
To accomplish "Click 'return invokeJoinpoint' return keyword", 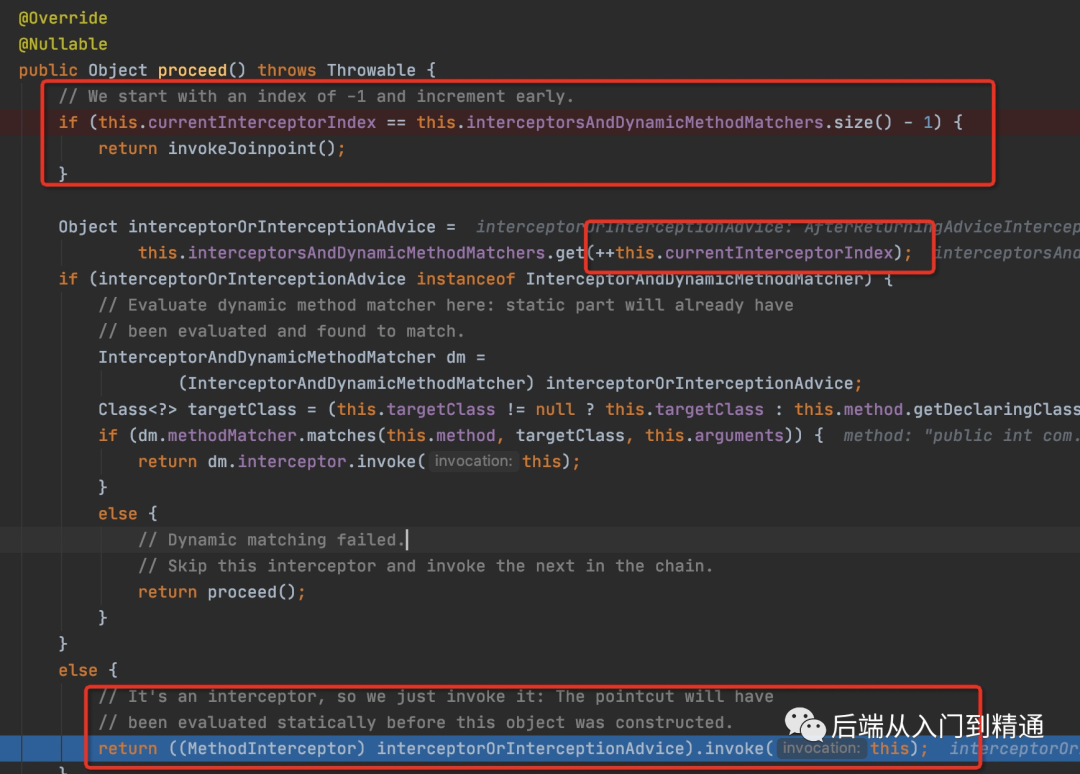I will [127, 149].
